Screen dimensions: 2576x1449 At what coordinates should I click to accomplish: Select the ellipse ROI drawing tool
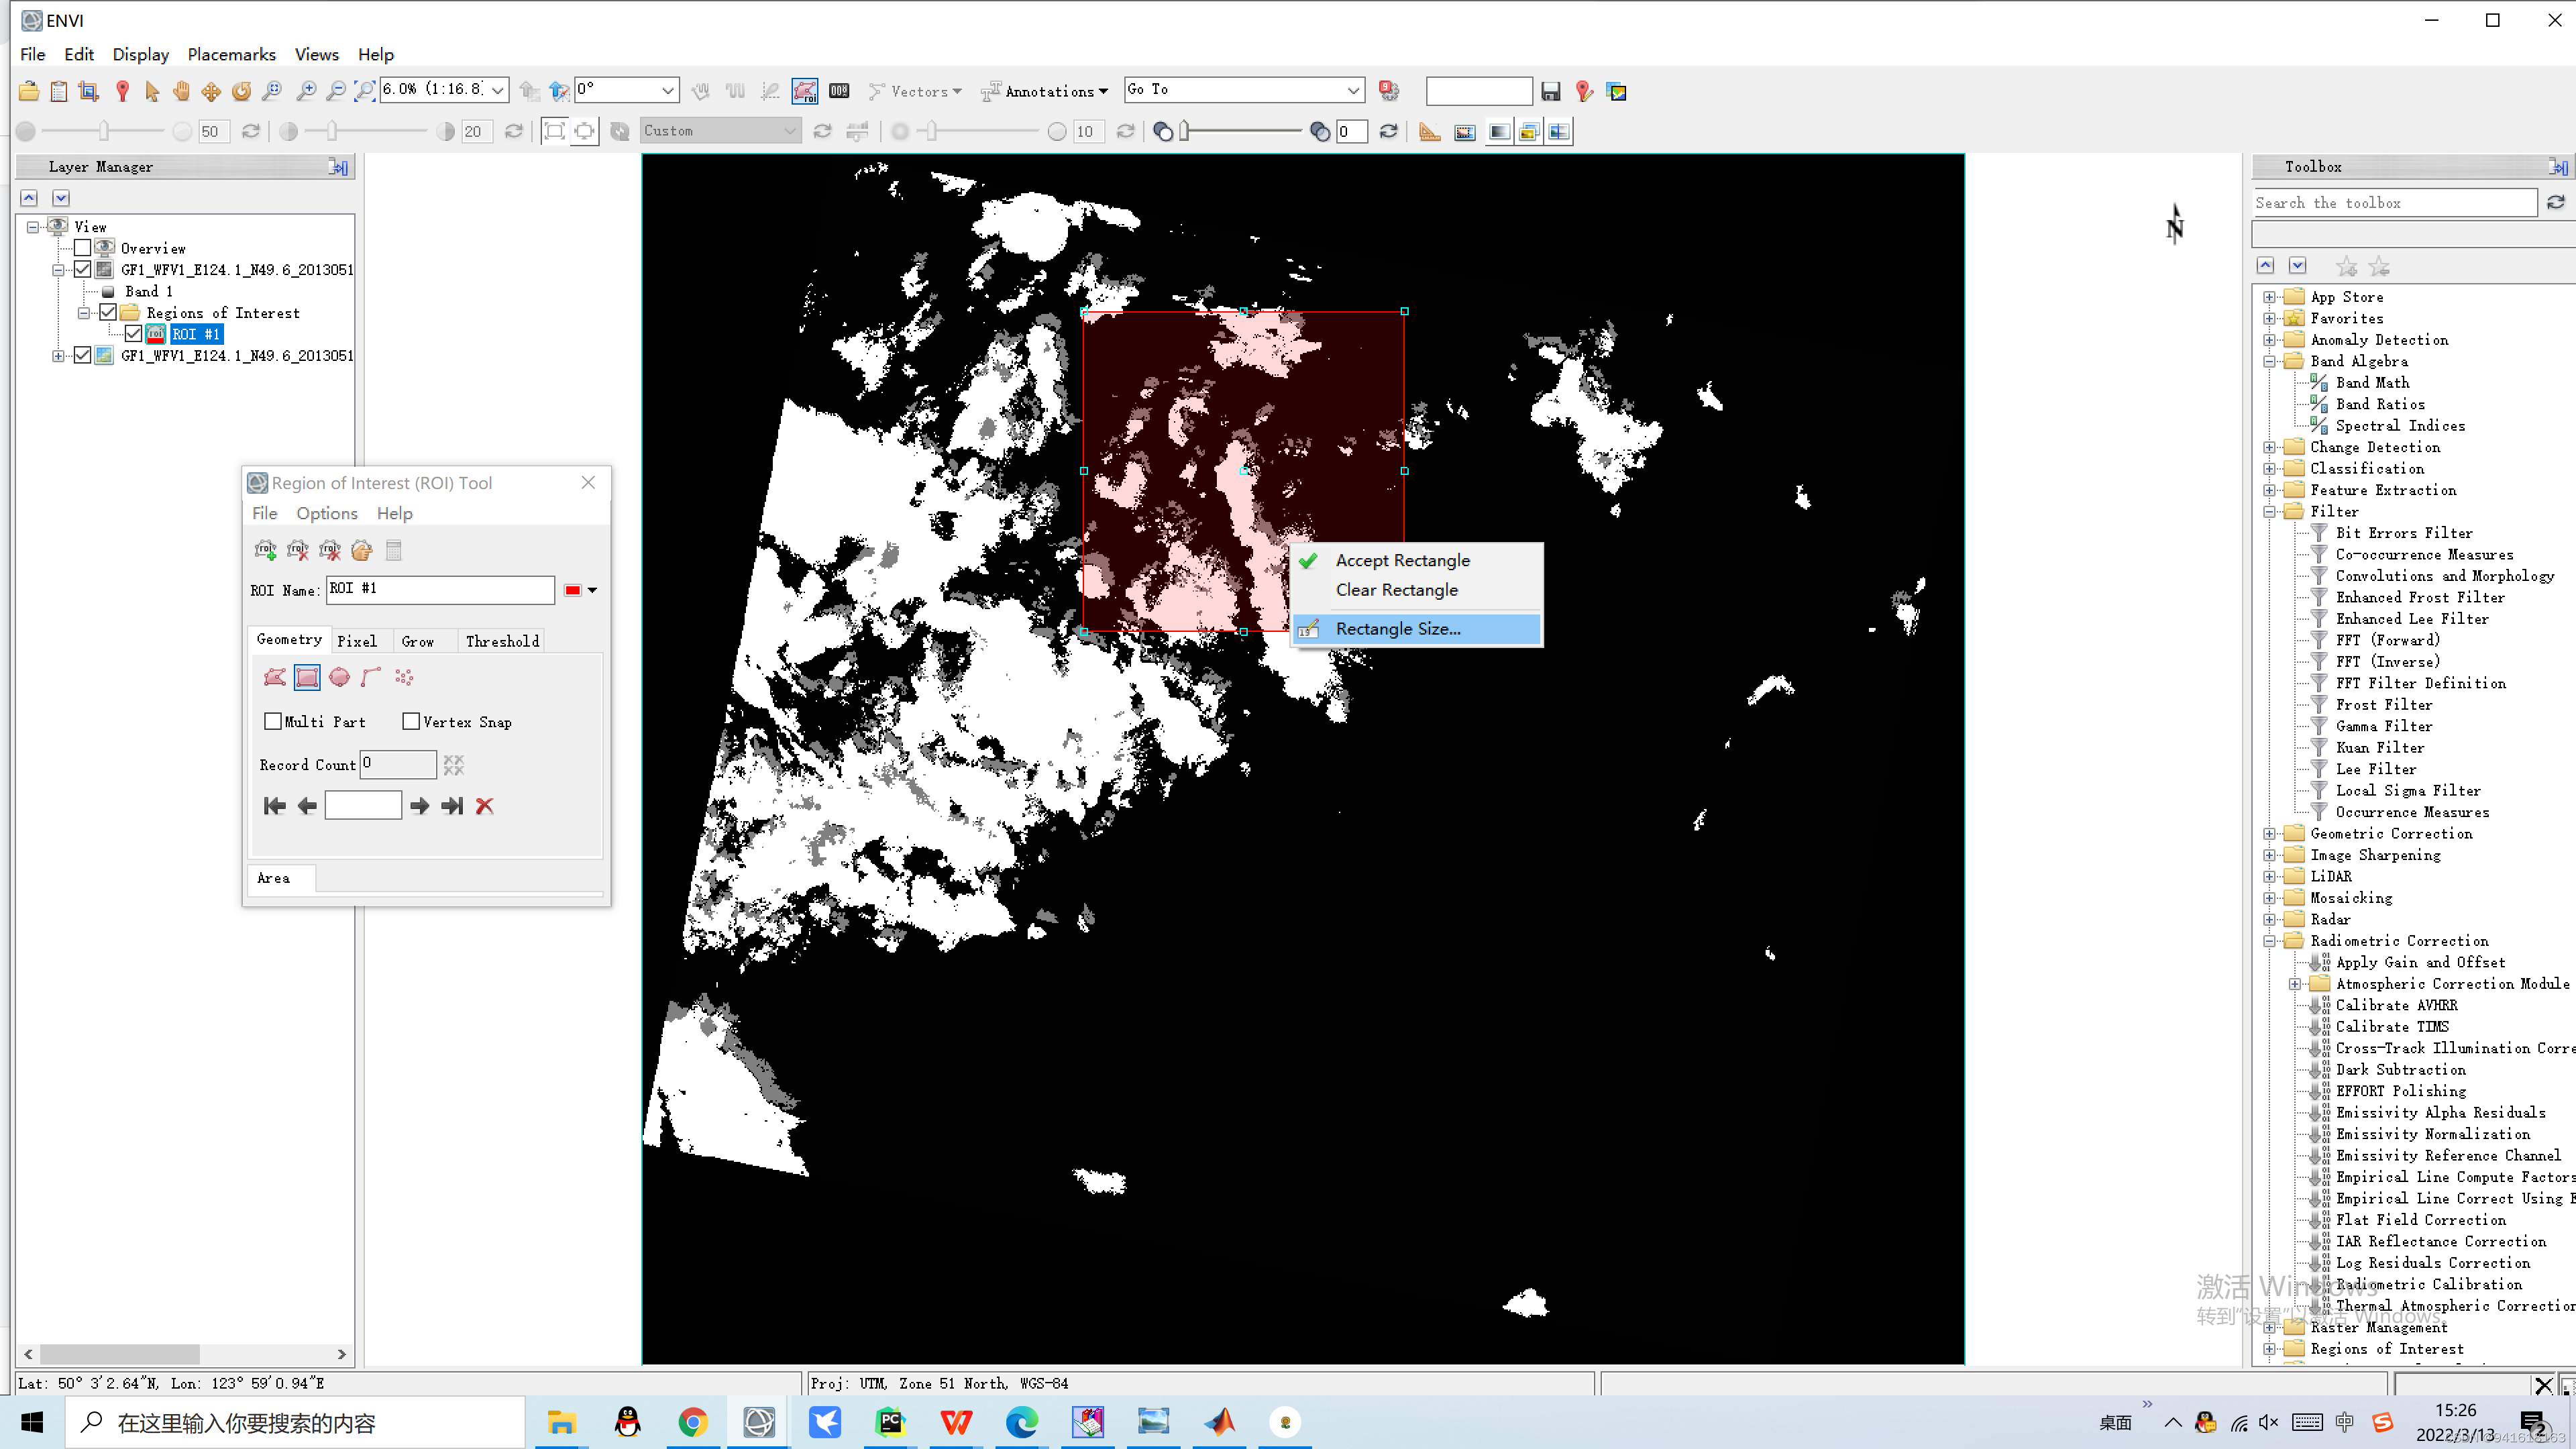pyautogui.click(x=339, y=677)
